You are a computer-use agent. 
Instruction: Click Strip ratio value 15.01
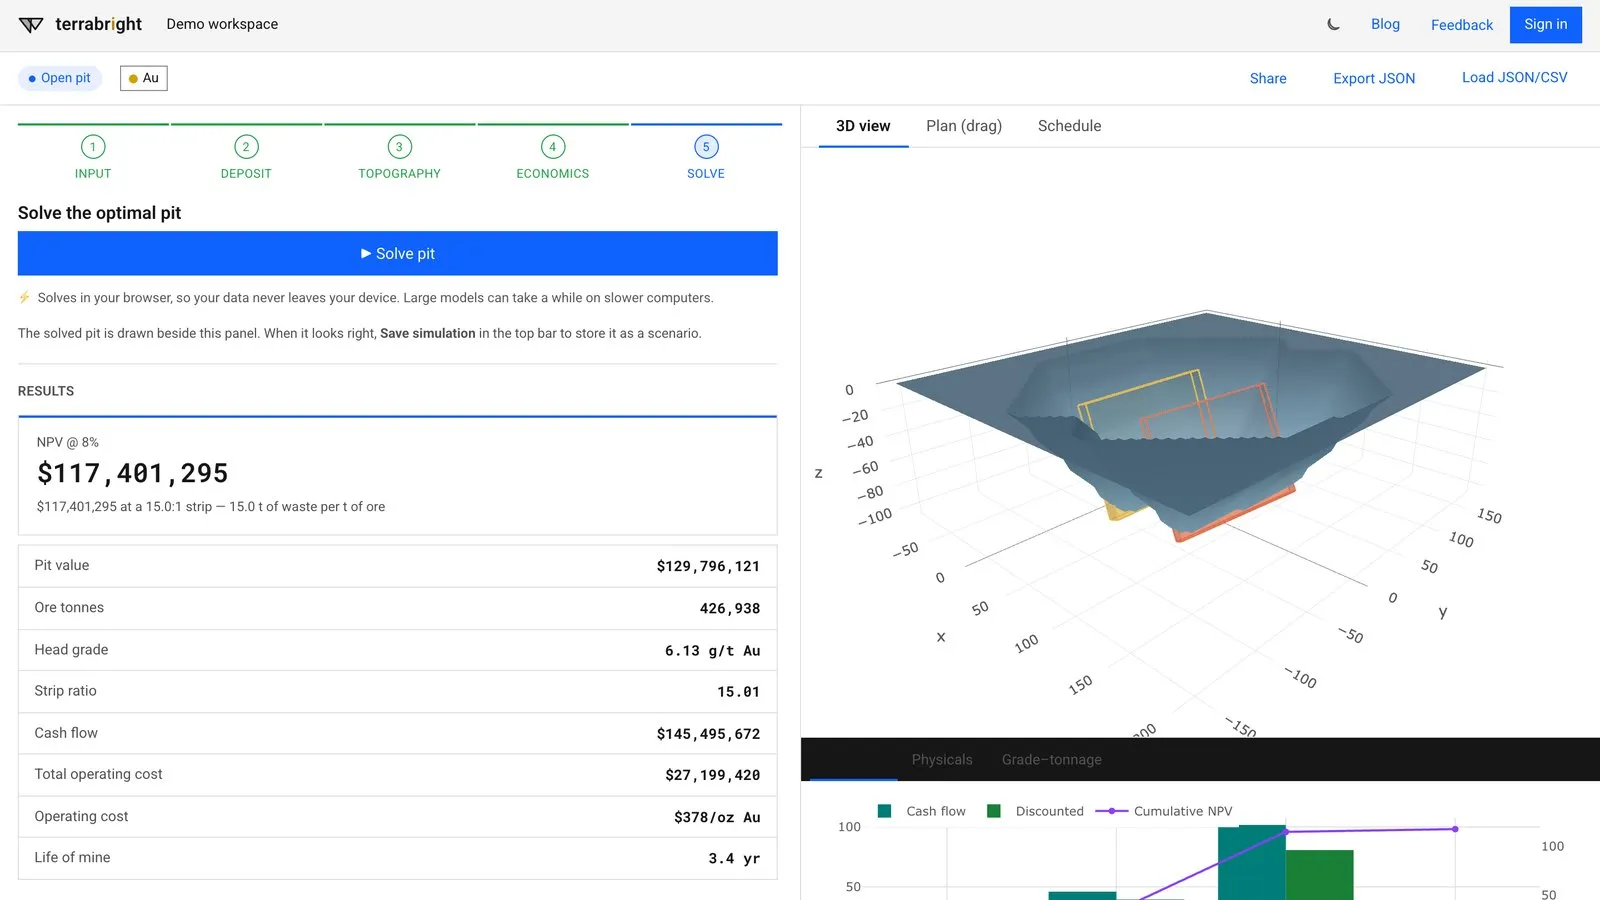pos(739,692)
